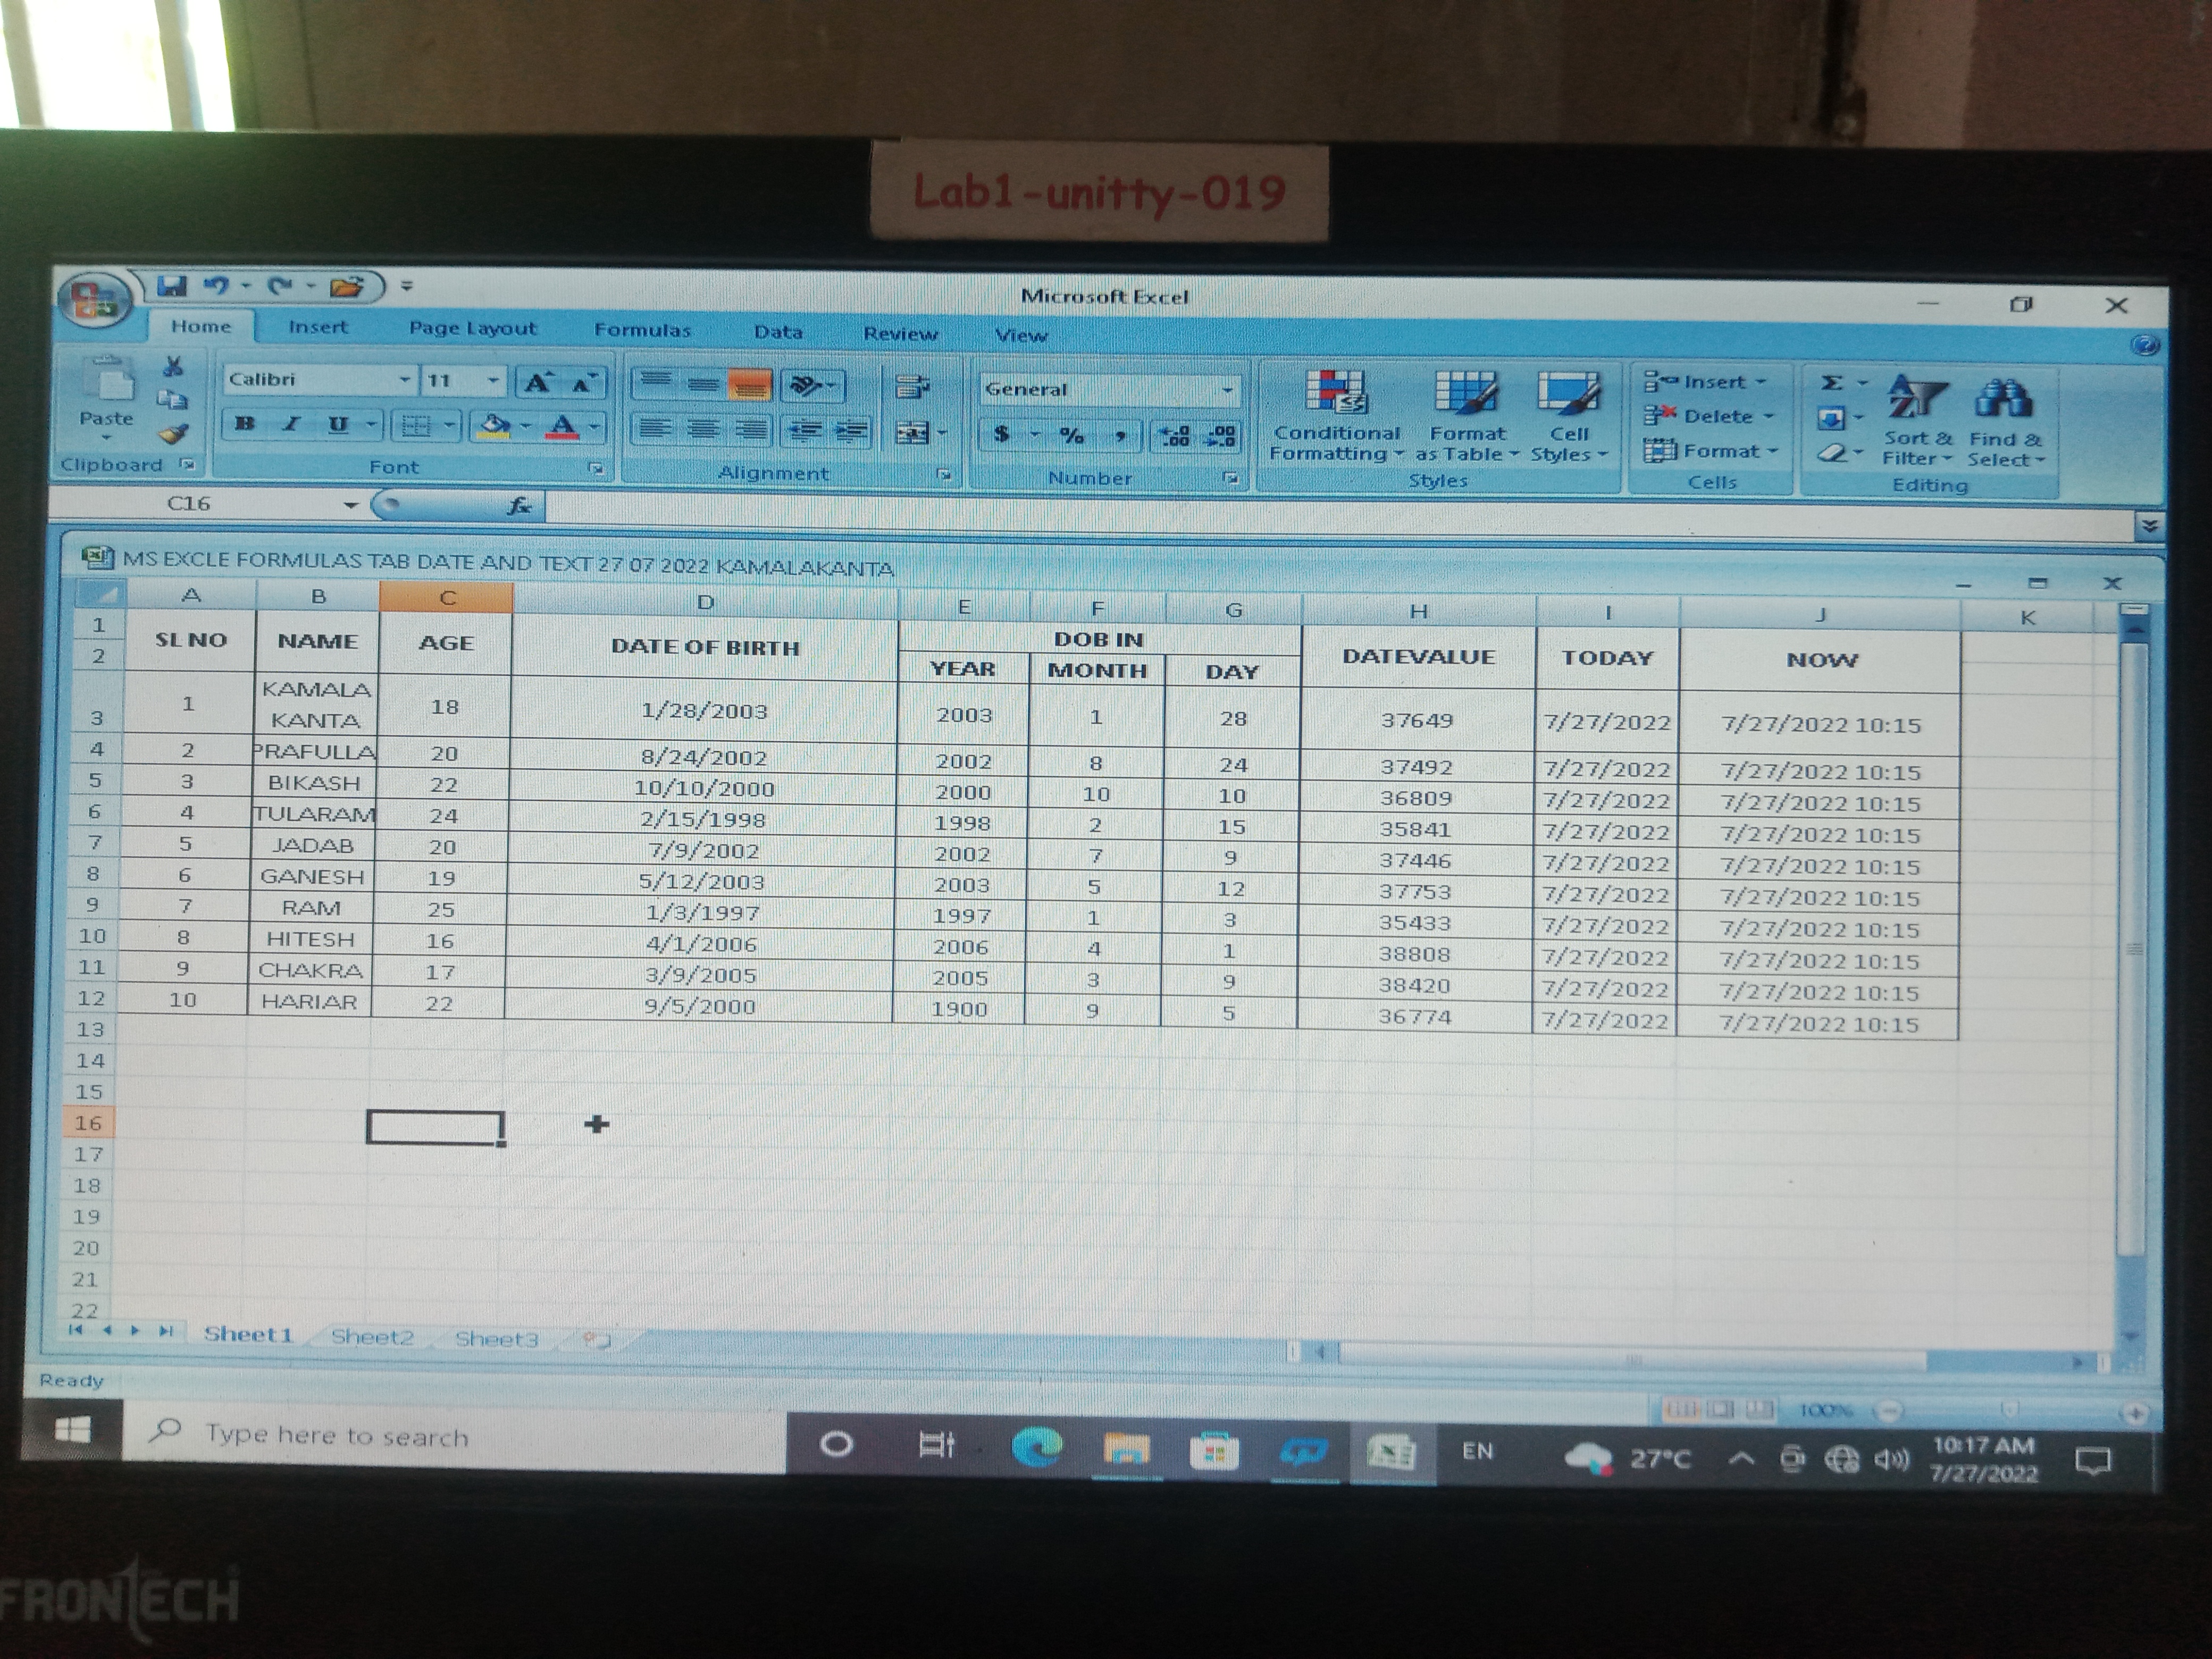Open the Name Box dropdown arrow

pyautogui.click(x=350, y=505)
